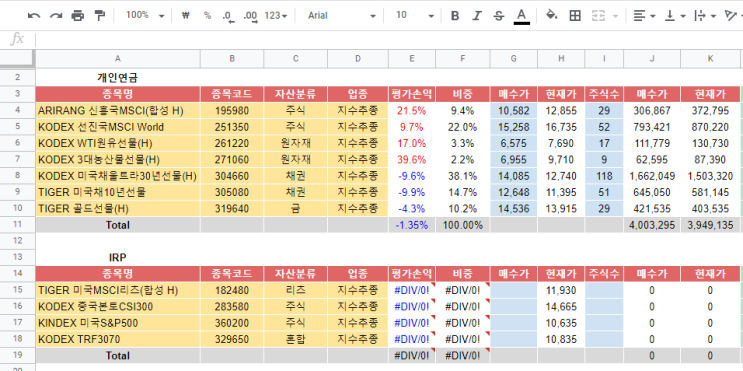
Task: Decrease decimal places
Action: tap(228, 16)
